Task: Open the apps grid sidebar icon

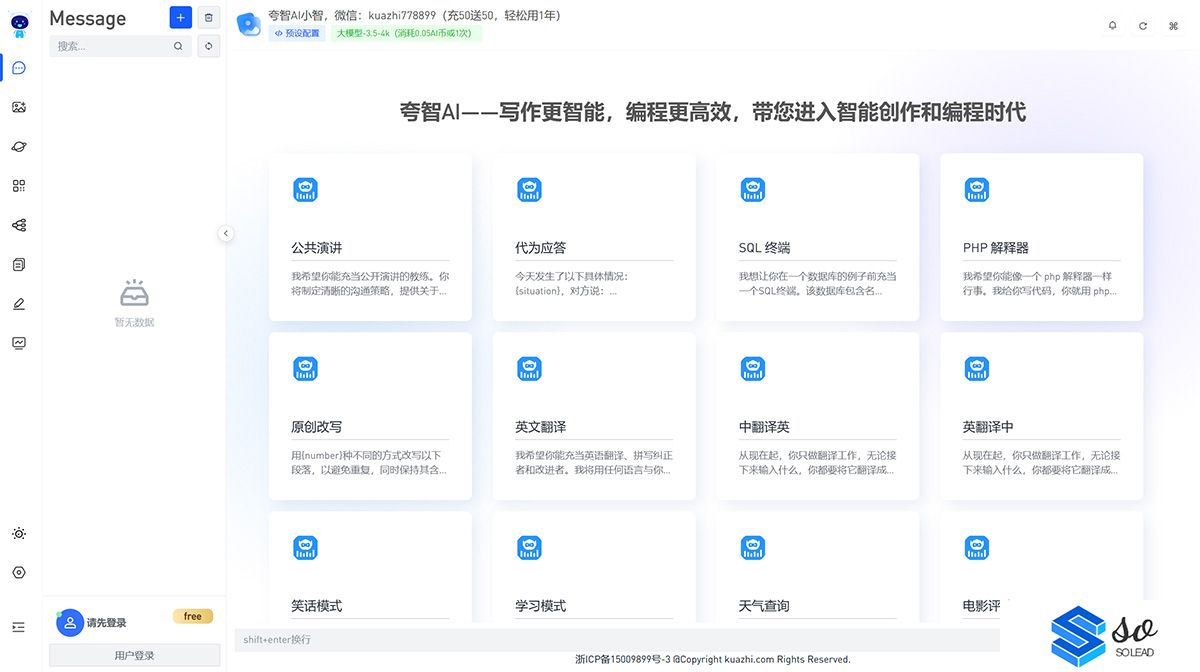Action: click(x=19, y=186)
